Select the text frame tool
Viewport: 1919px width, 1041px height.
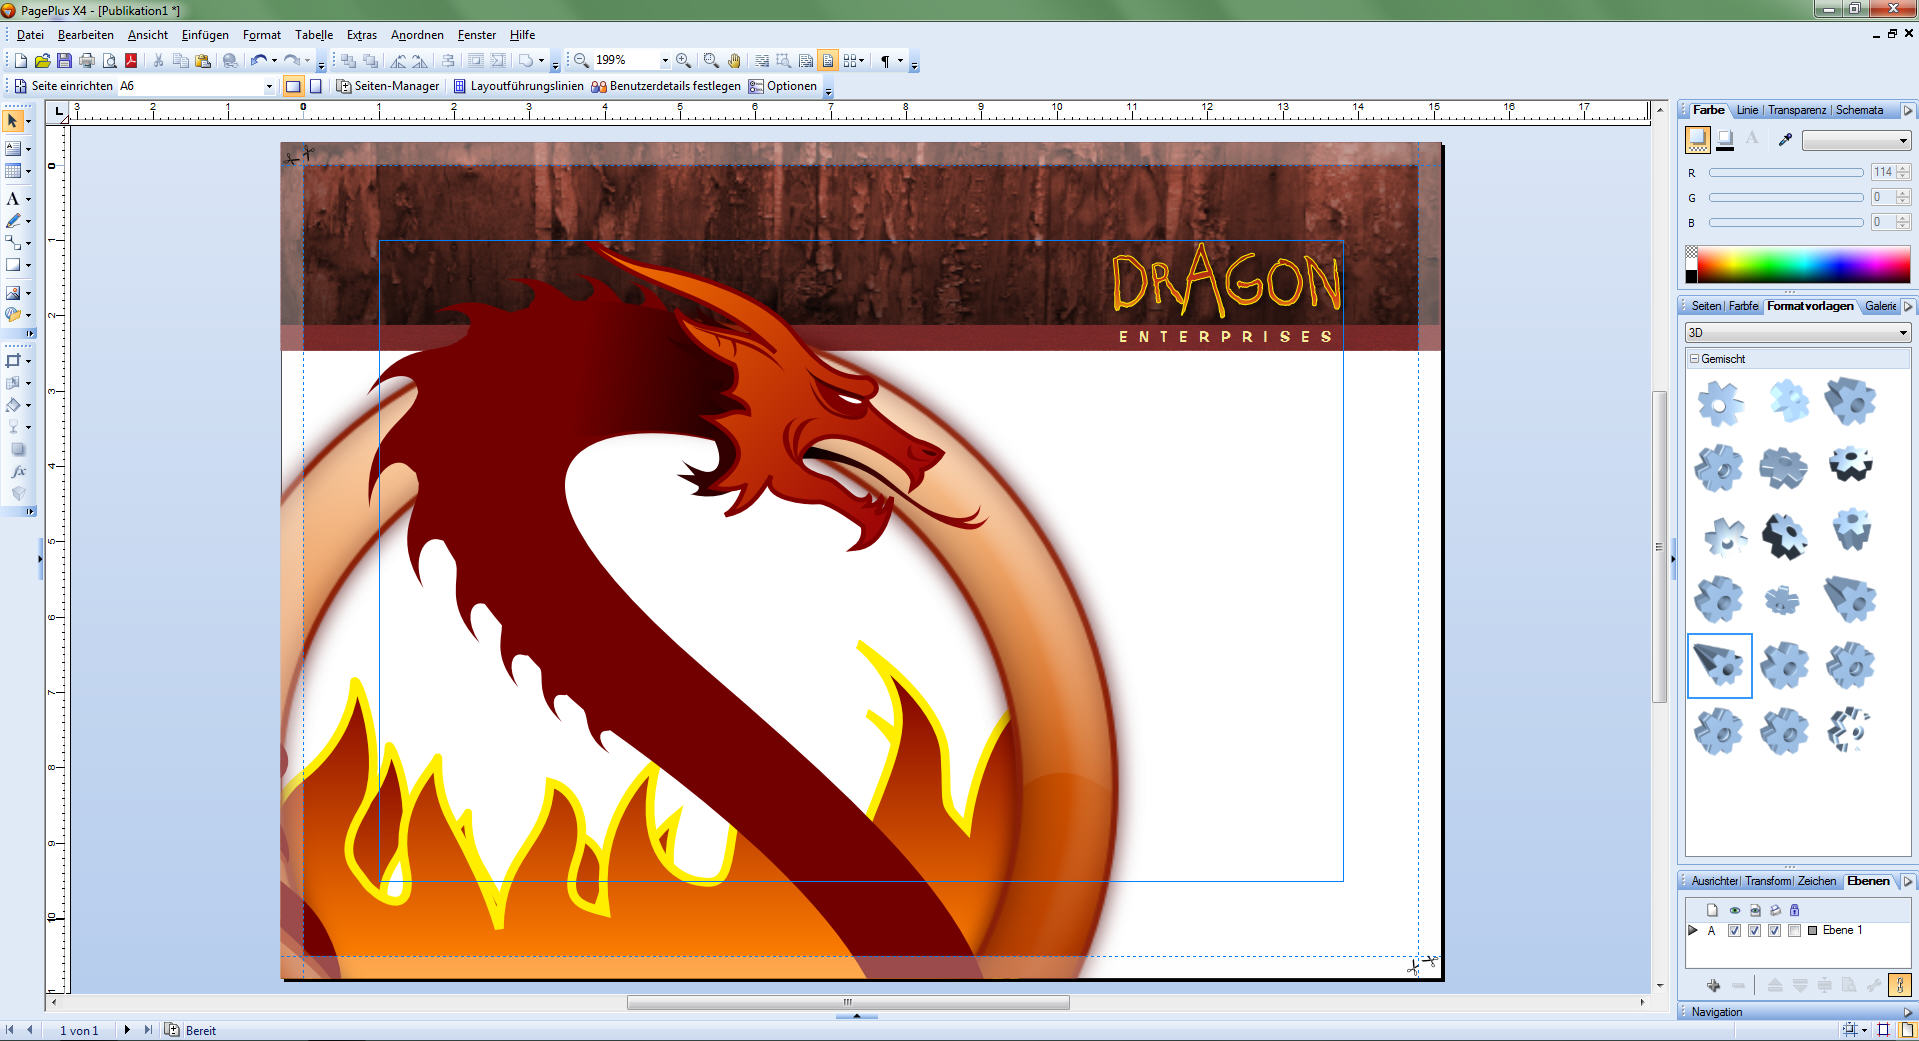pyautogui.click(x=12, y=148)
